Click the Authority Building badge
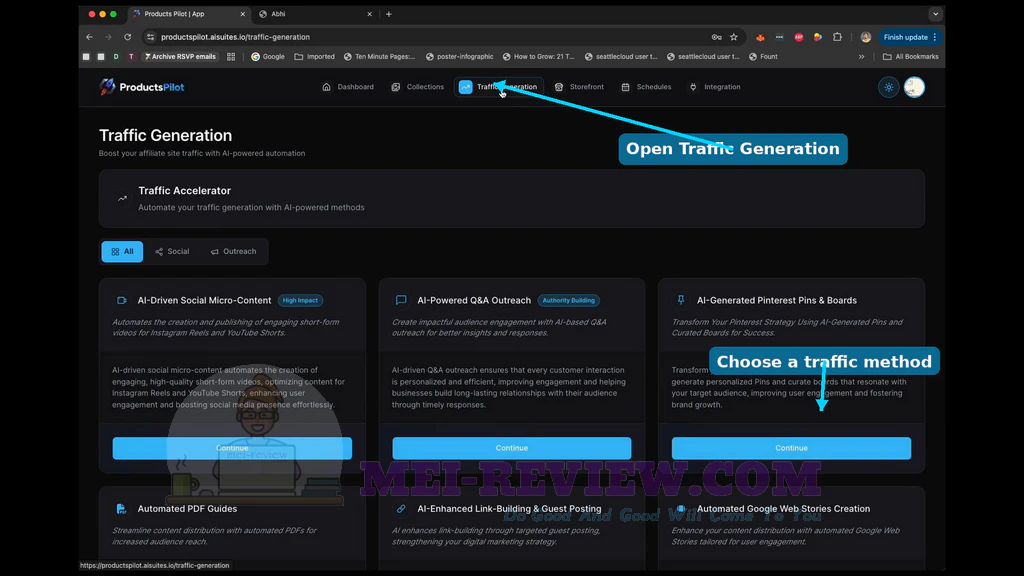This screenshot has width=1024, height=576. pos(569,300)
